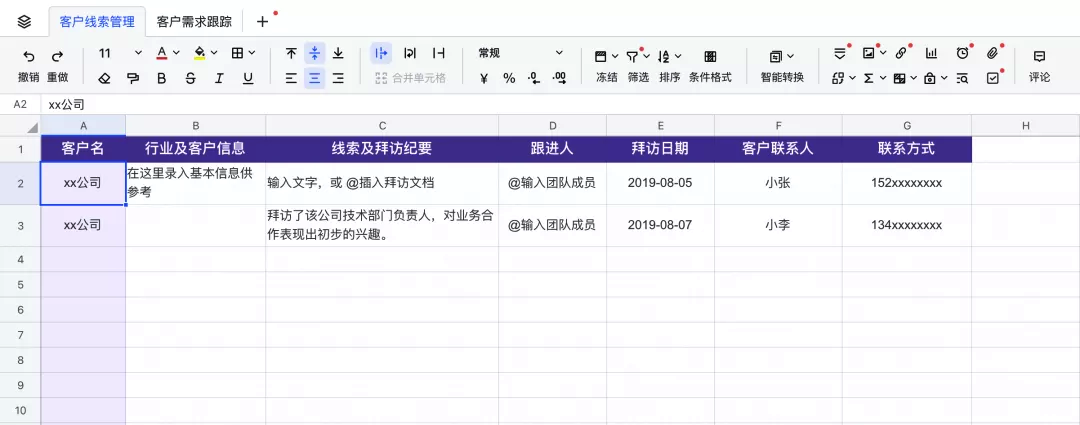1080x425 pixels.
Task: Apply font color red A swatch
Action: [x=161, y=53]
